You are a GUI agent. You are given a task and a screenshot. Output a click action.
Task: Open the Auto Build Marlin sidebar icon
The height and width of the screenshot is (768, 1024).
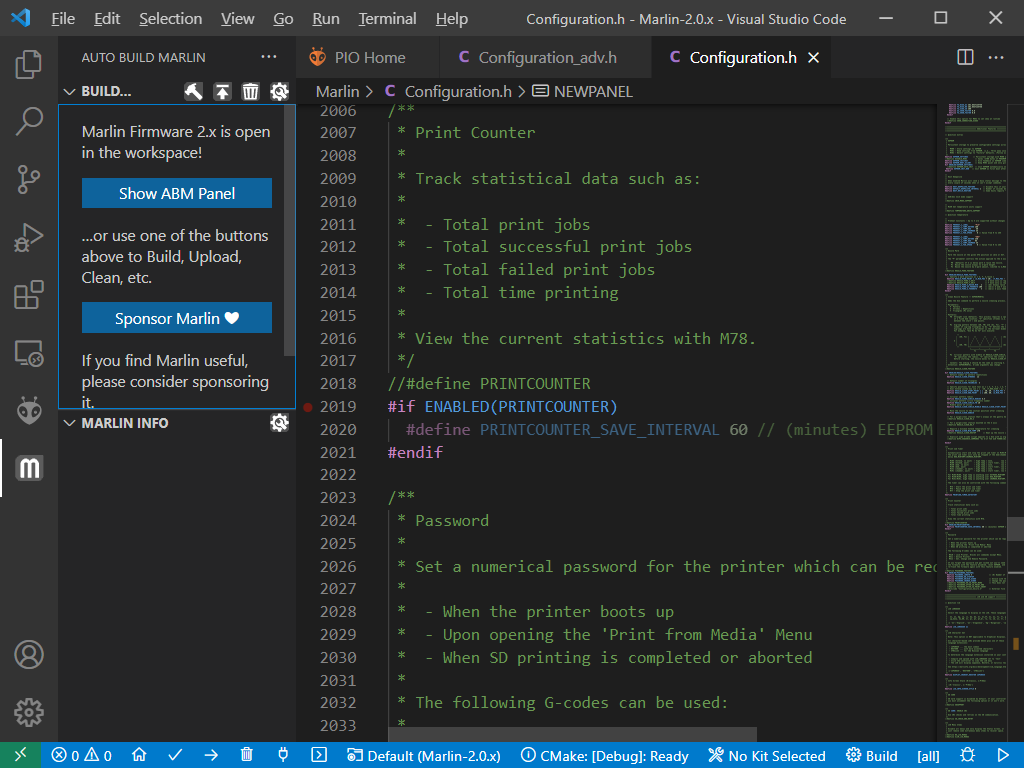click(x=29, y=467)
